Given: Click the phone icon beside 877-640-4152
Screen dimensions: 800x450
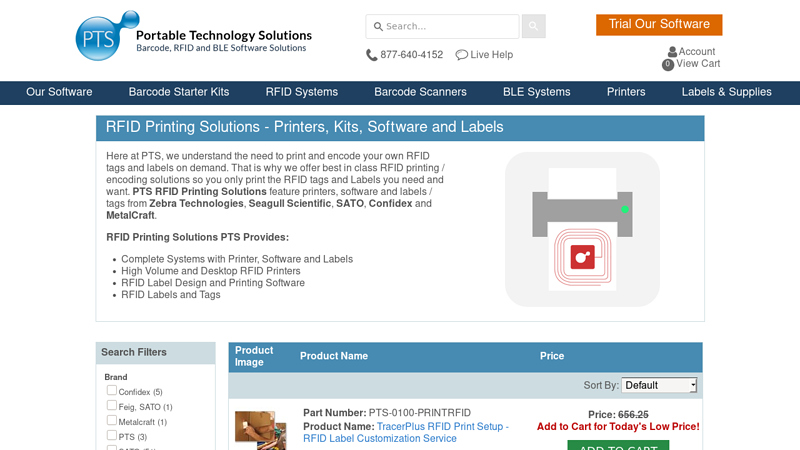Looking at the screenshot, I should click(x=371, y=55).
